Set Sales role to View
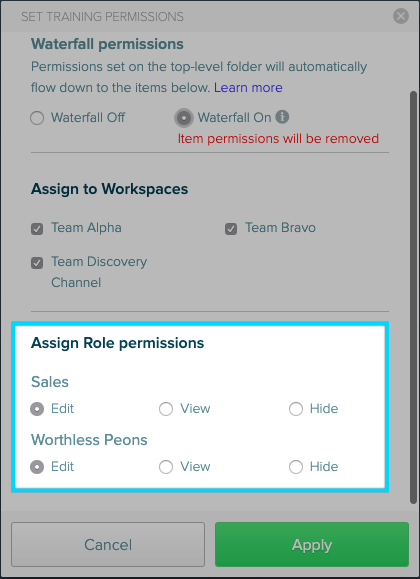Viewport: 420px width, 579px height. coord(166,409)
